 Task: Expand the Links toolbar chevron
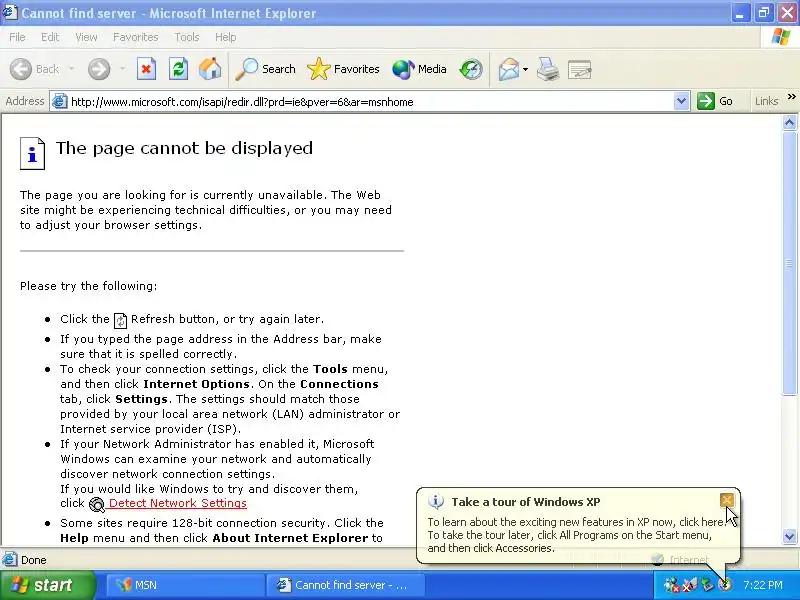(x=791, y=96)
